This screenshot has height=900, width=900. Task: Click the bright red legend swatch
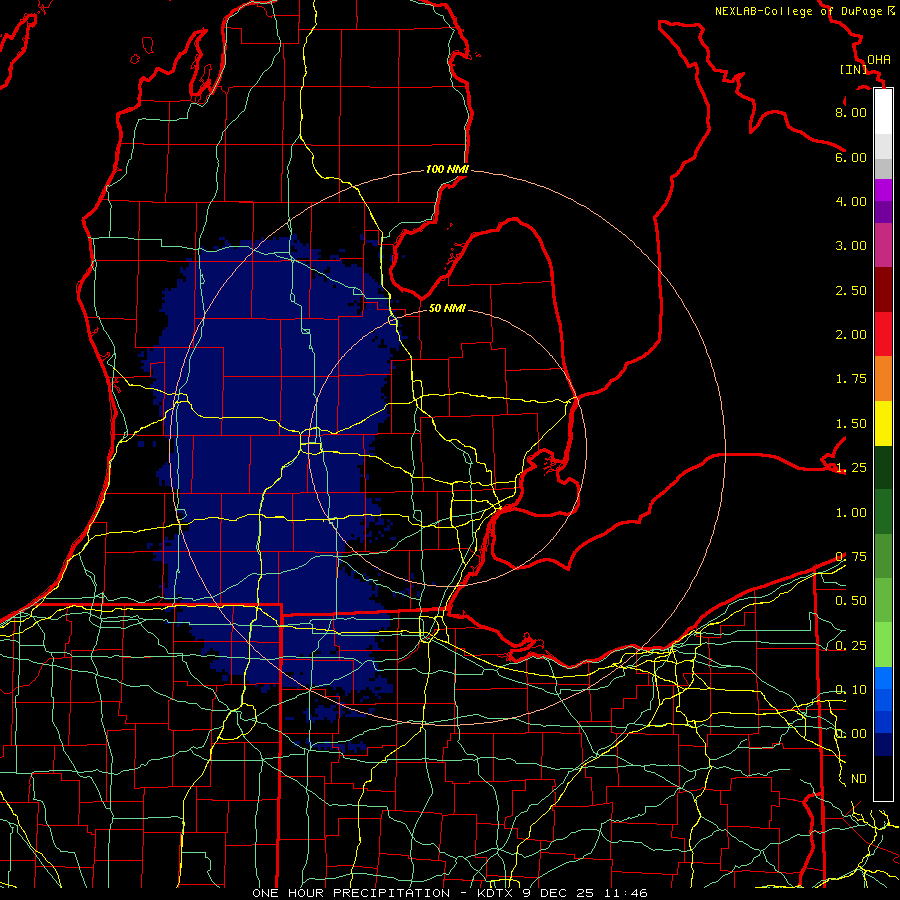click(x=883, y=334)
